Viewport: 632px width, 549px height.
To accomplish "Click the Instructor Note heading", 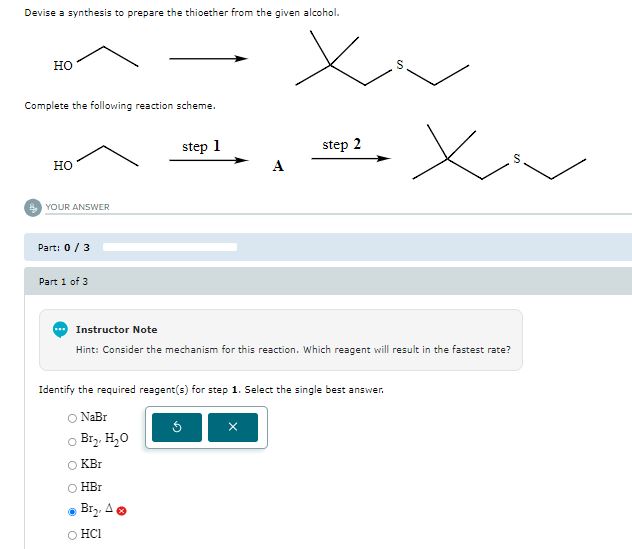I will pos(116,329).
